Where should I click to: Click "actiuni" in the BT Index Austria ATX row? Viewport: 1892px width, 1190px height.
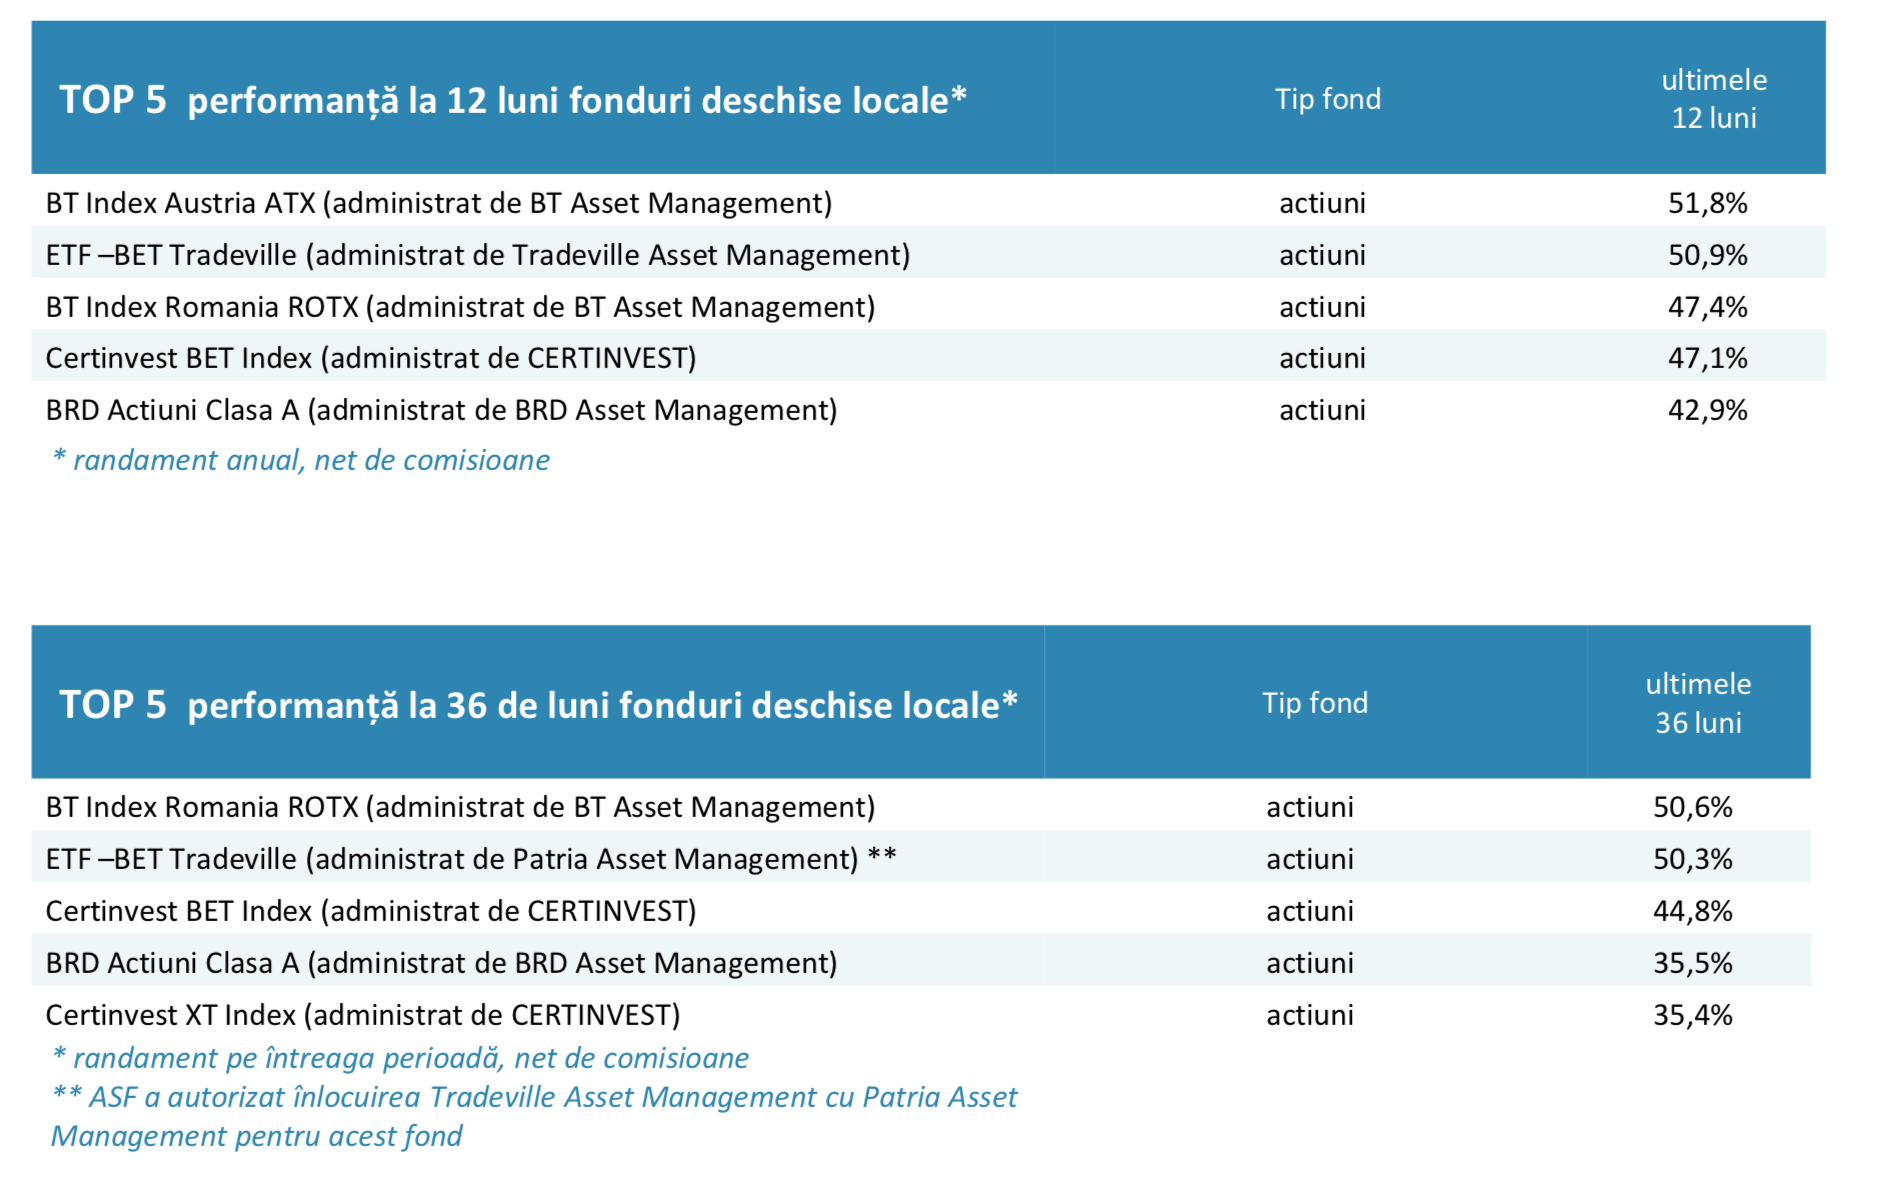pyautogui.click(x=1322, y=203)
